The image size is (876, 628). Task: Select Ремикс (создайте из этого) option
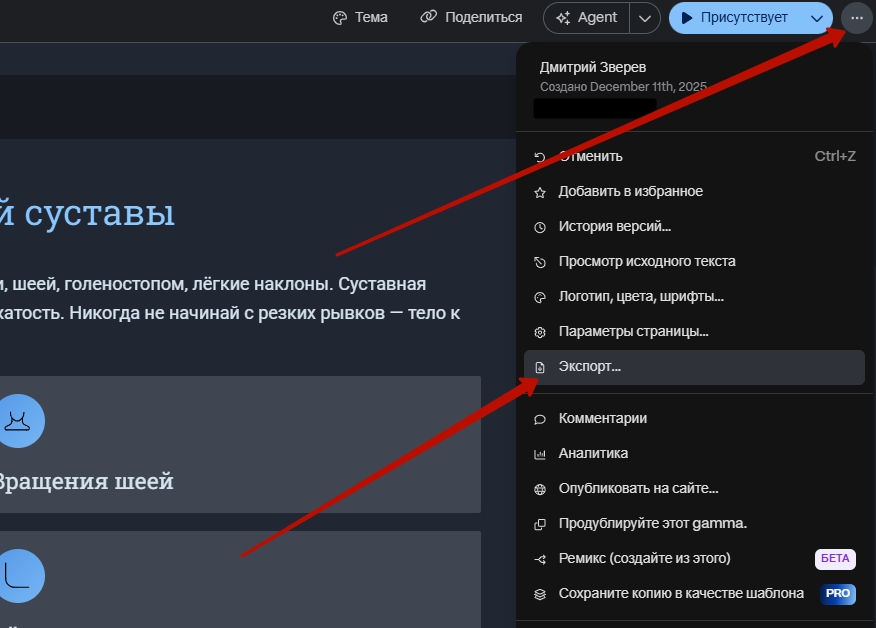(644, 558)
